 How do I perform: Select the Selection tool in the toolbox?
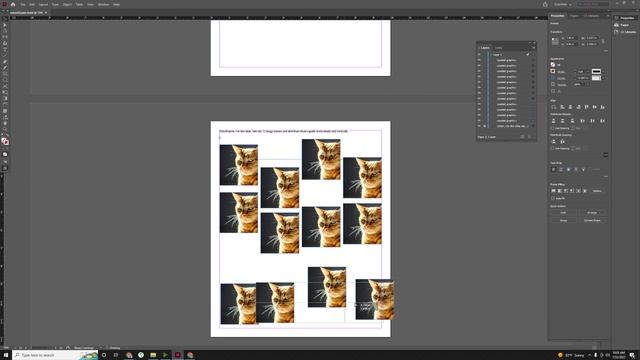point(5,19)
